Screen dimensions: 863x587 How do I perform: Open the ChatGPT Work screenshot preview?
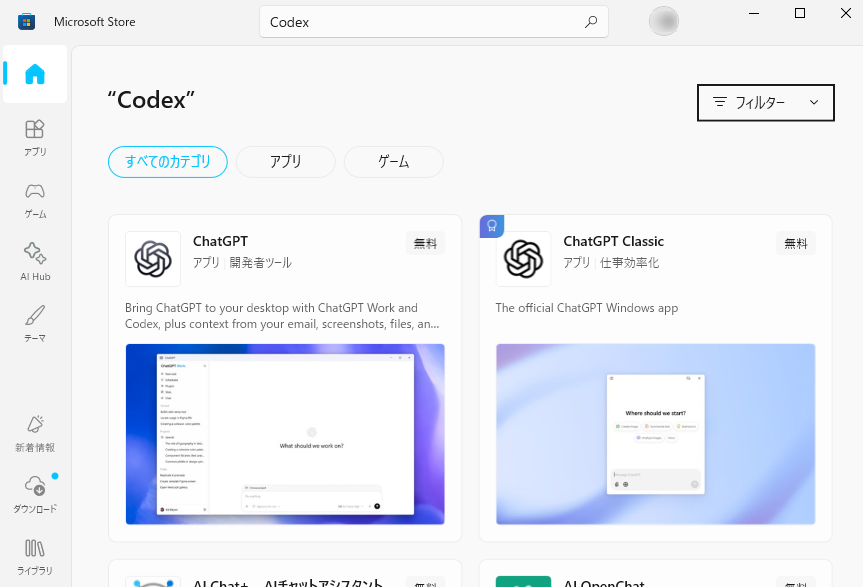[285, 434]
